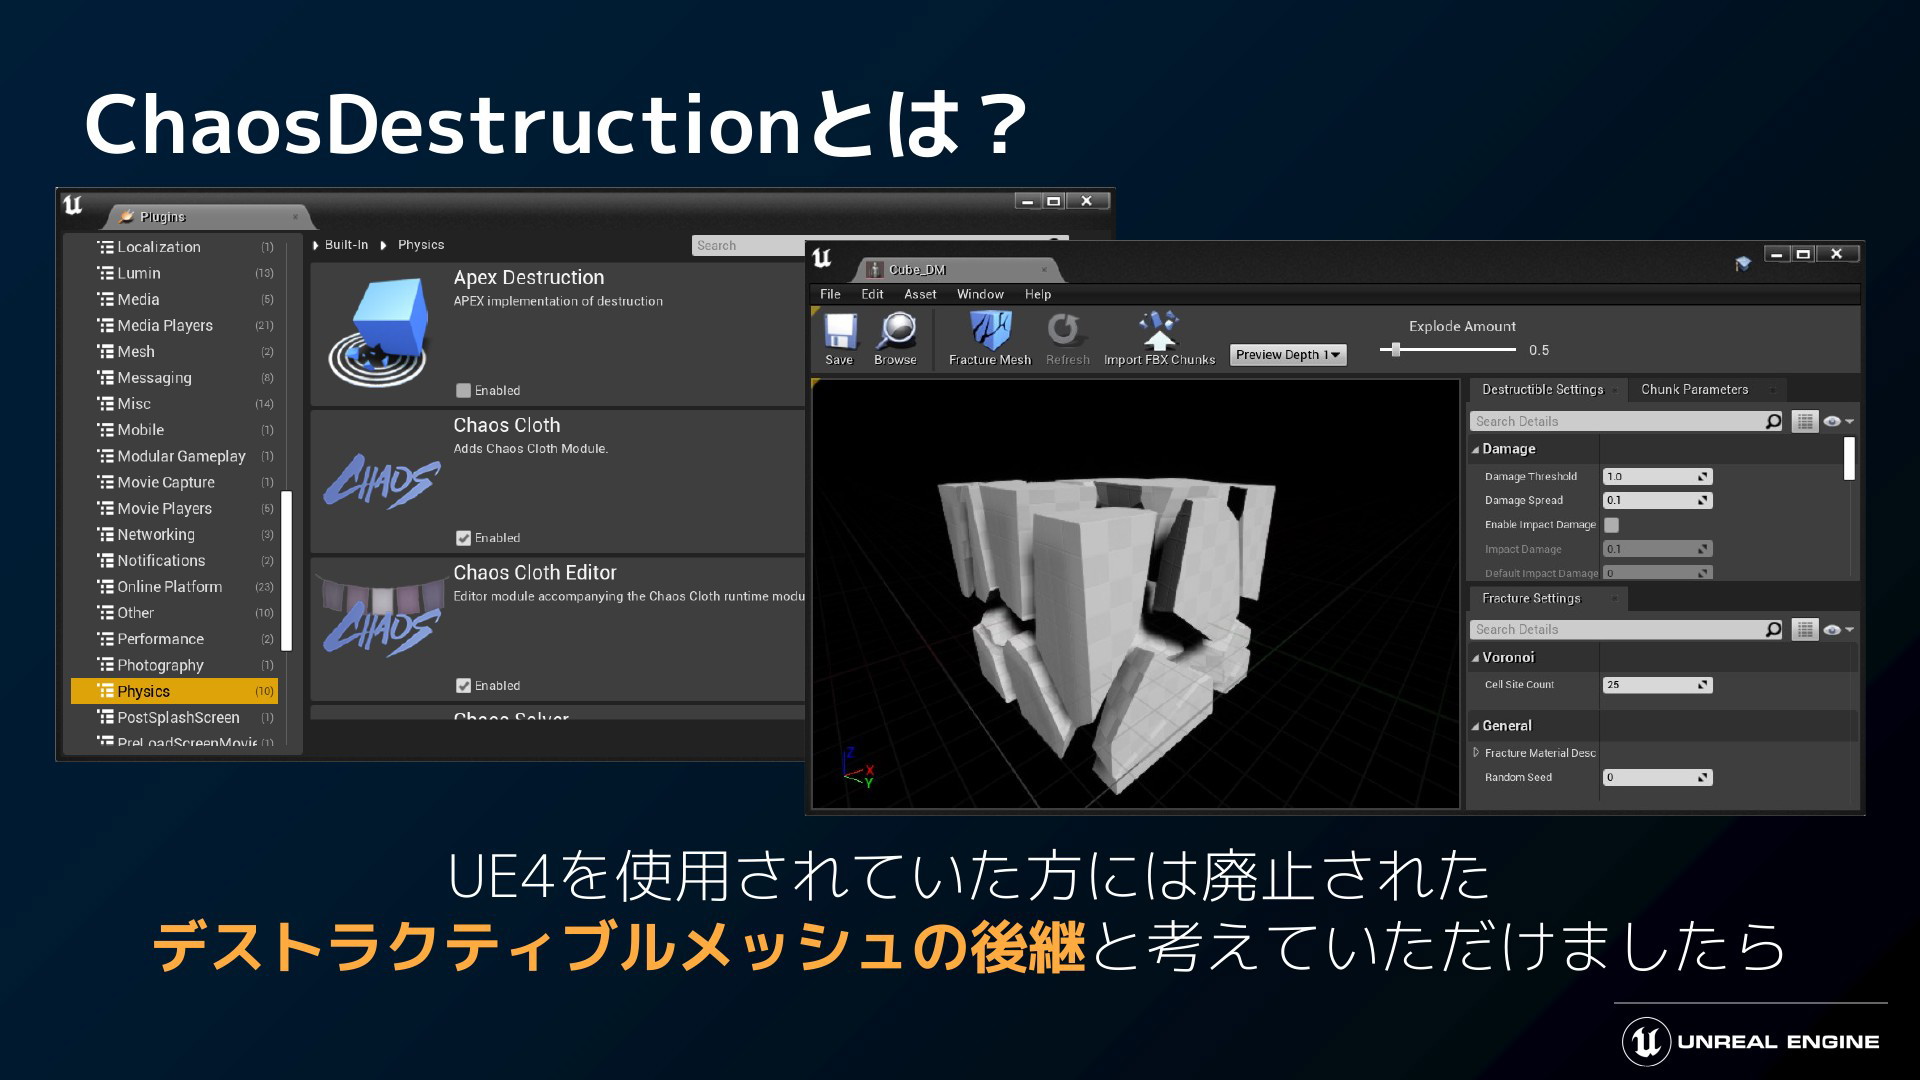This screenshot has height=1080, width=1920.
Task: Click list icon beside Physics category
Action: [x=105, y=691]
